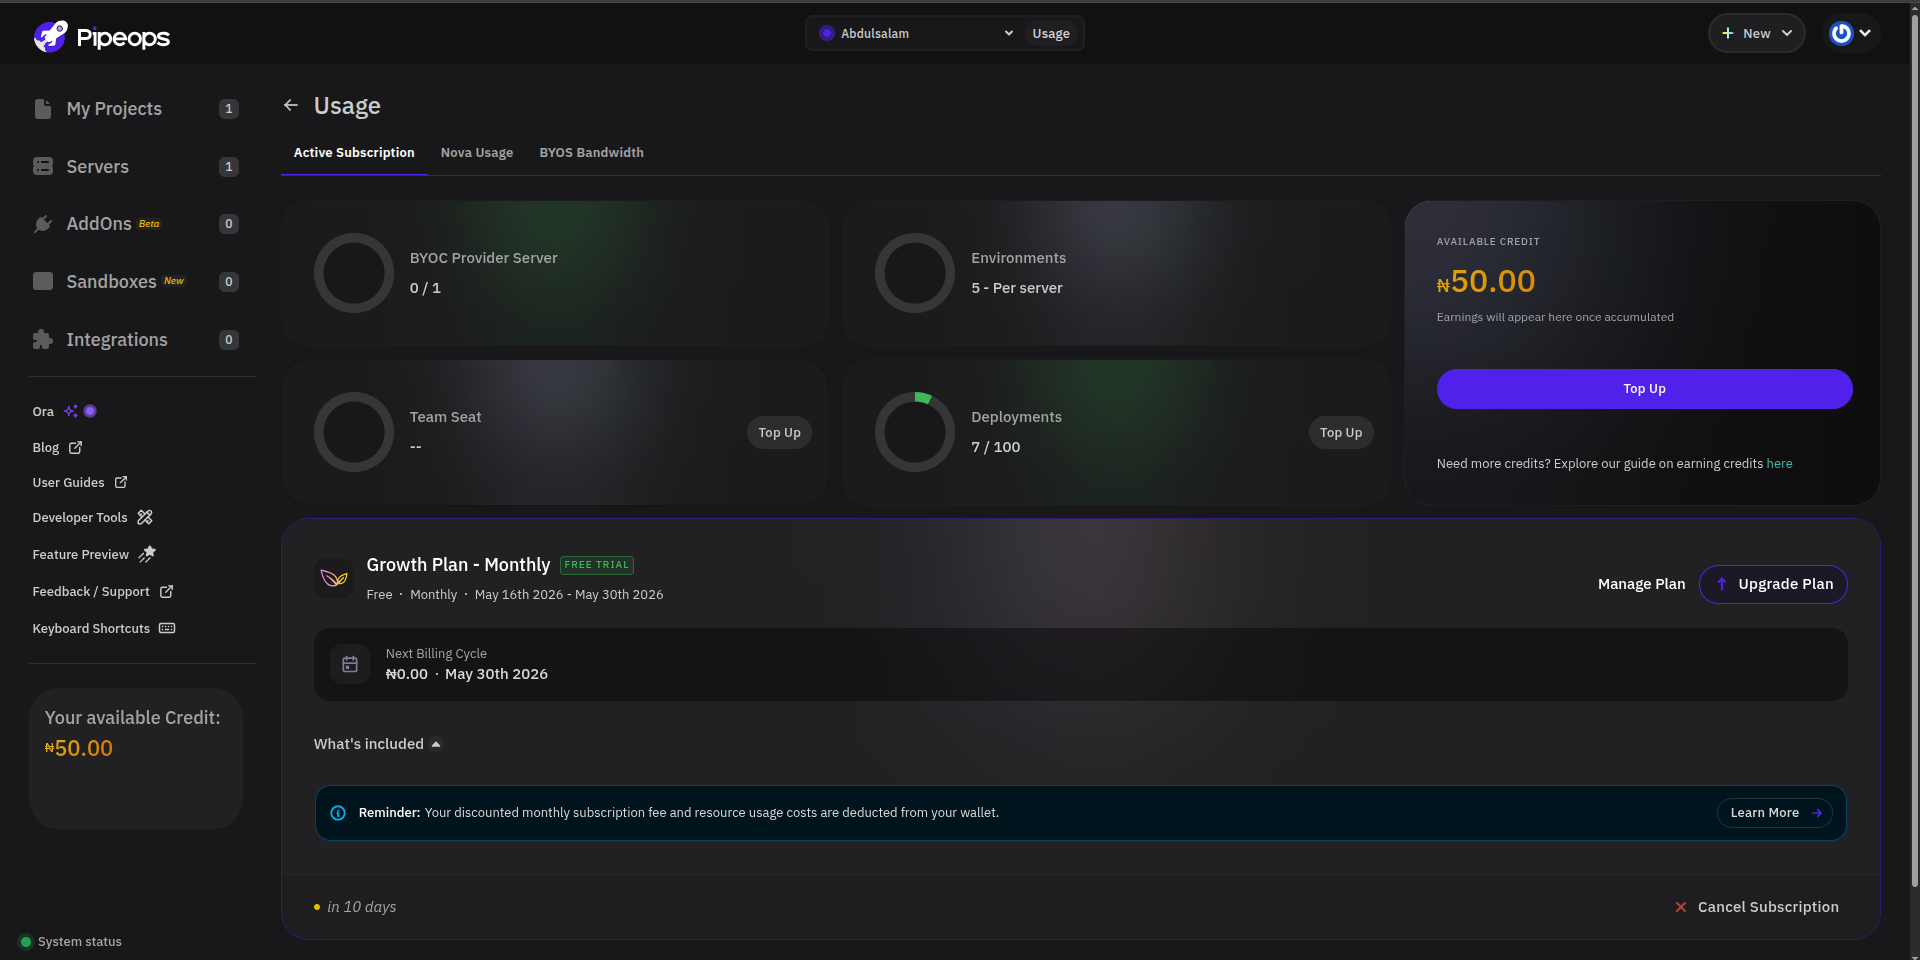Screen dimensions: 1920x960
Task: Click the upgrade arrow icon in Upgrade Plan
Action: click(1722, 584)
